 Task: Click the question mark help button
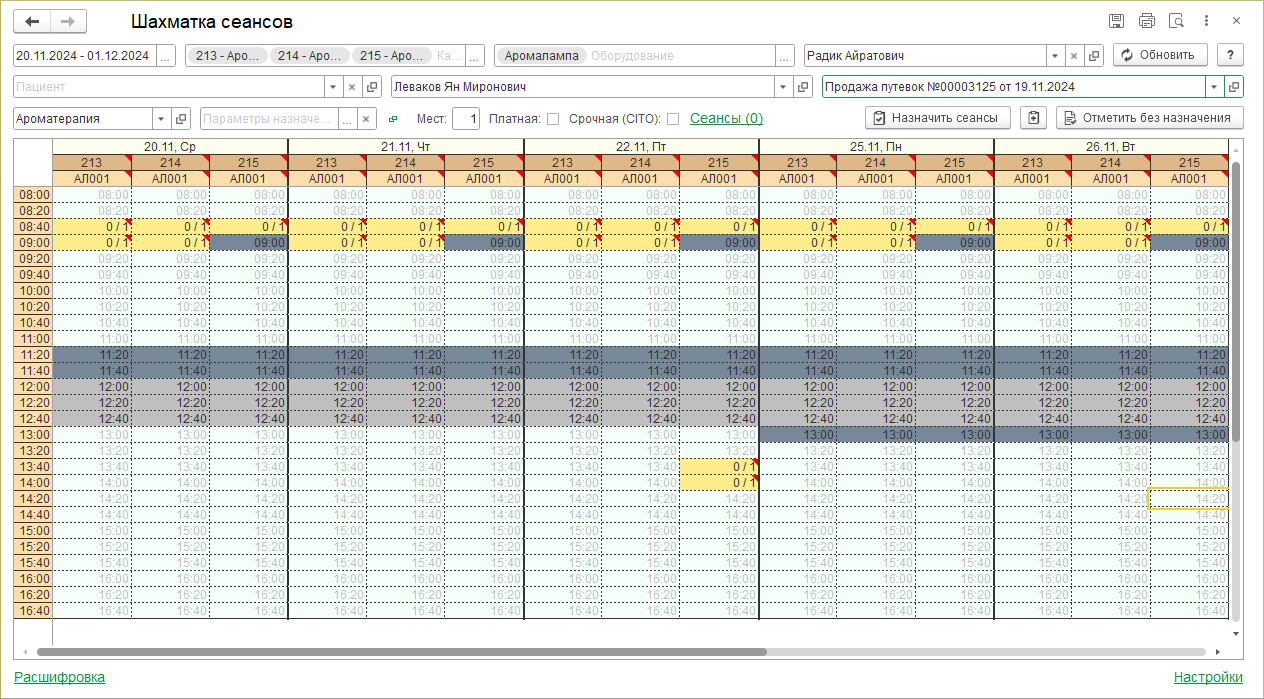tap(1230, 56)
